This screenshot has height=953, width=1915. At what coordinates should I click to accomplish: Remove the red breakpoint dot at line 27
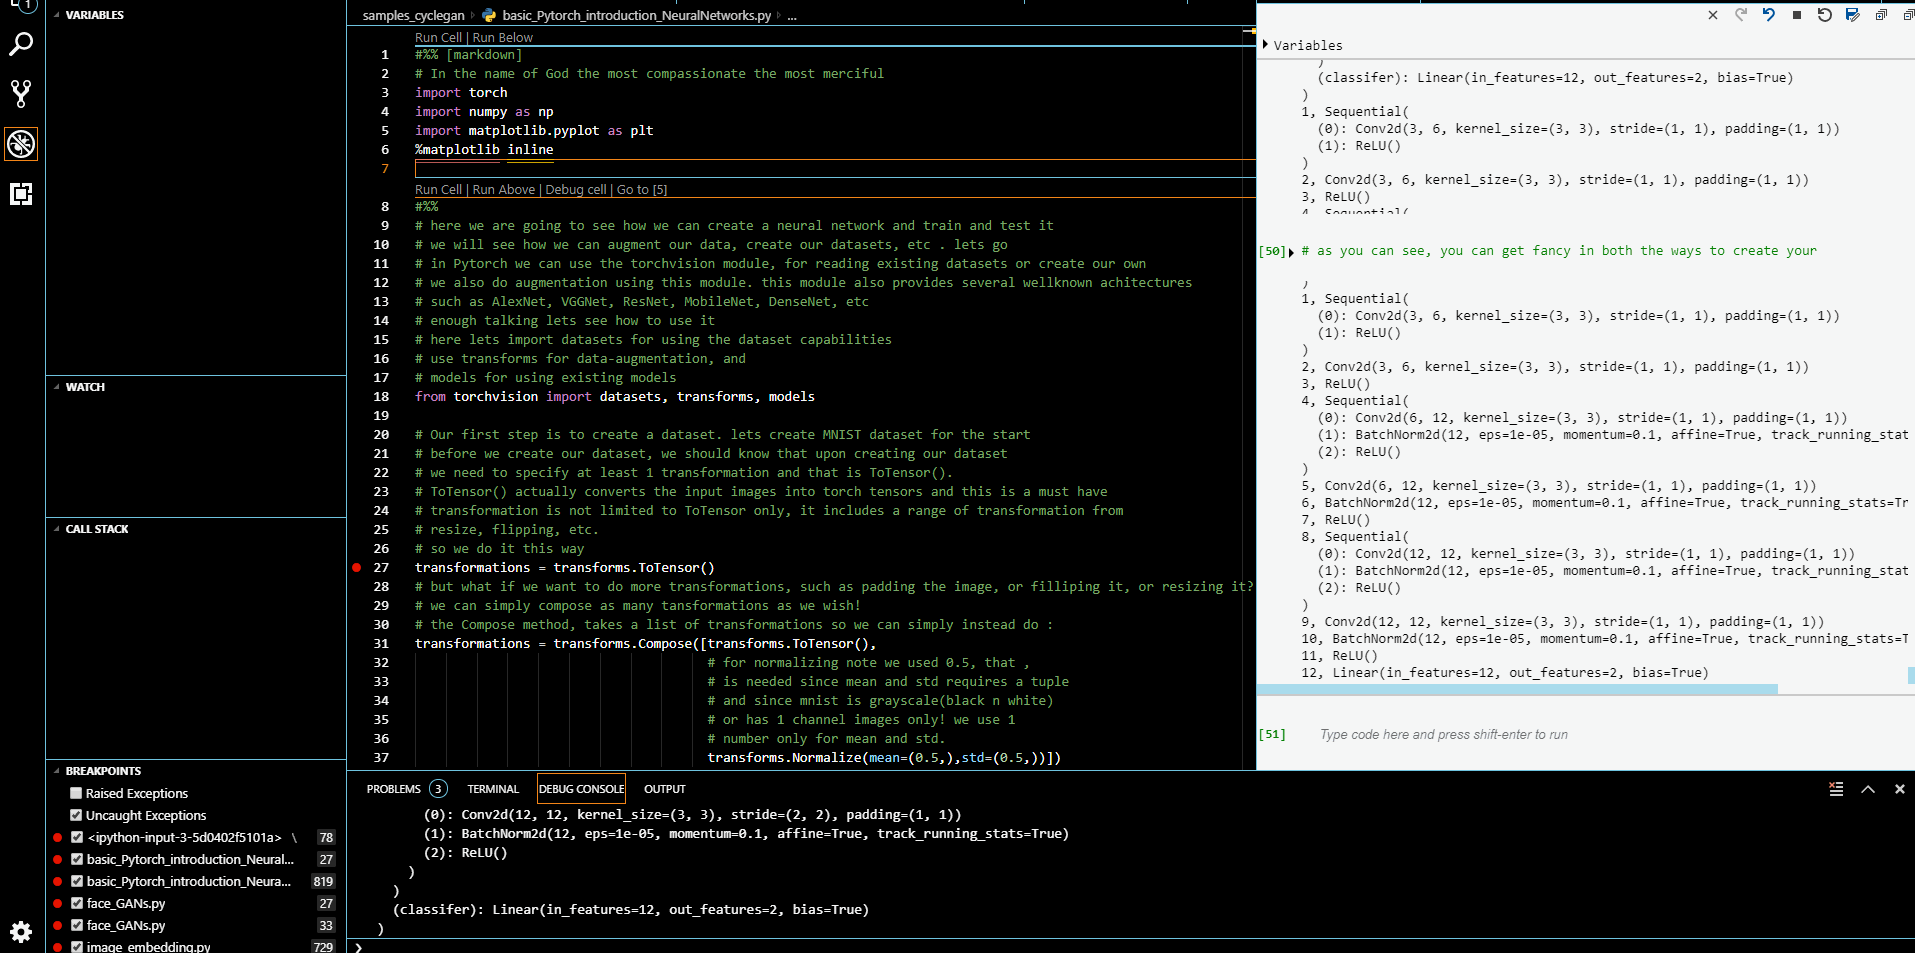tap(357, 567)
